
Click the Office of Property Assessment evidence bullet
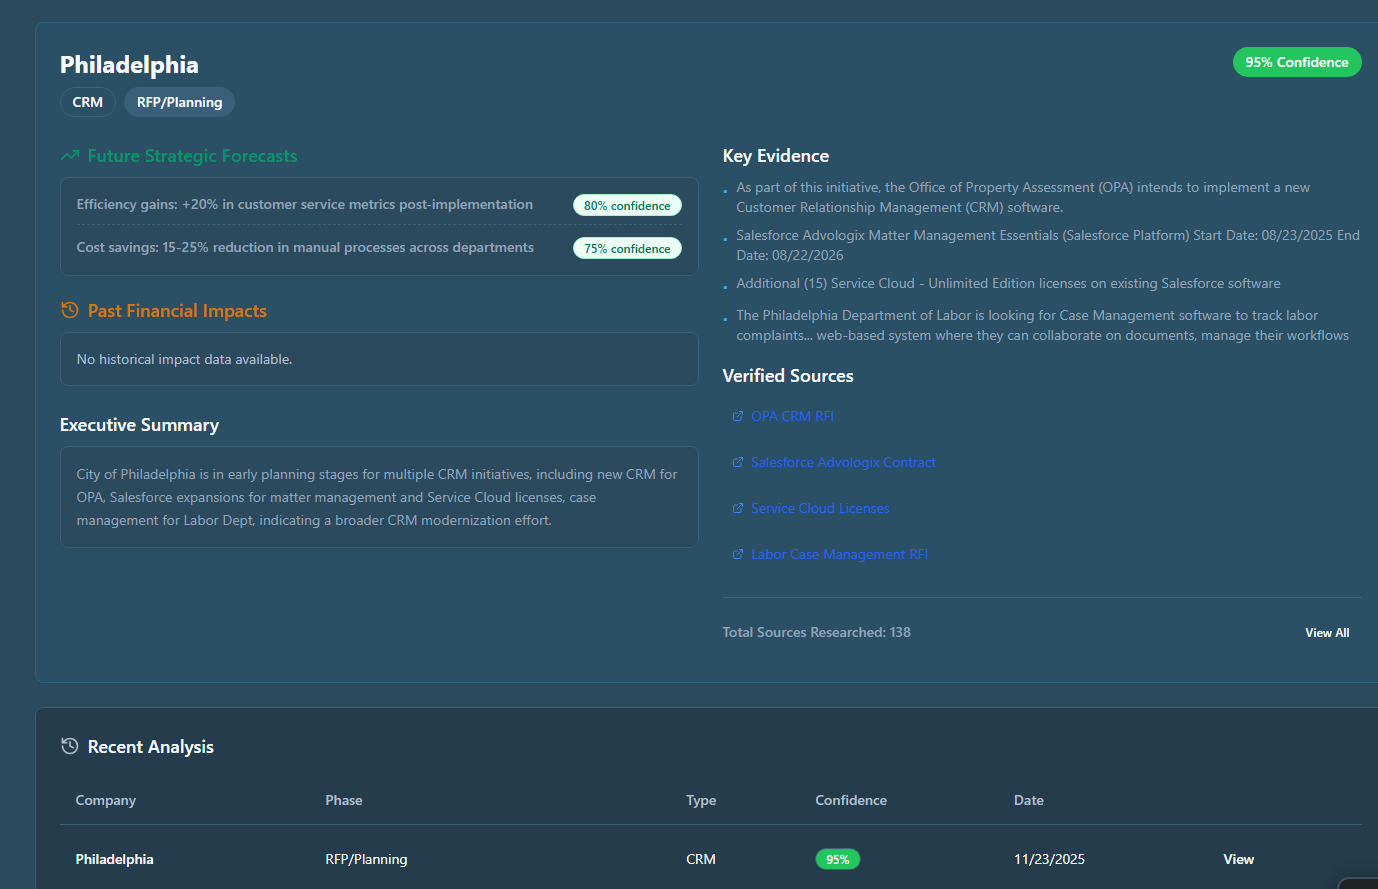(1023, 197)
